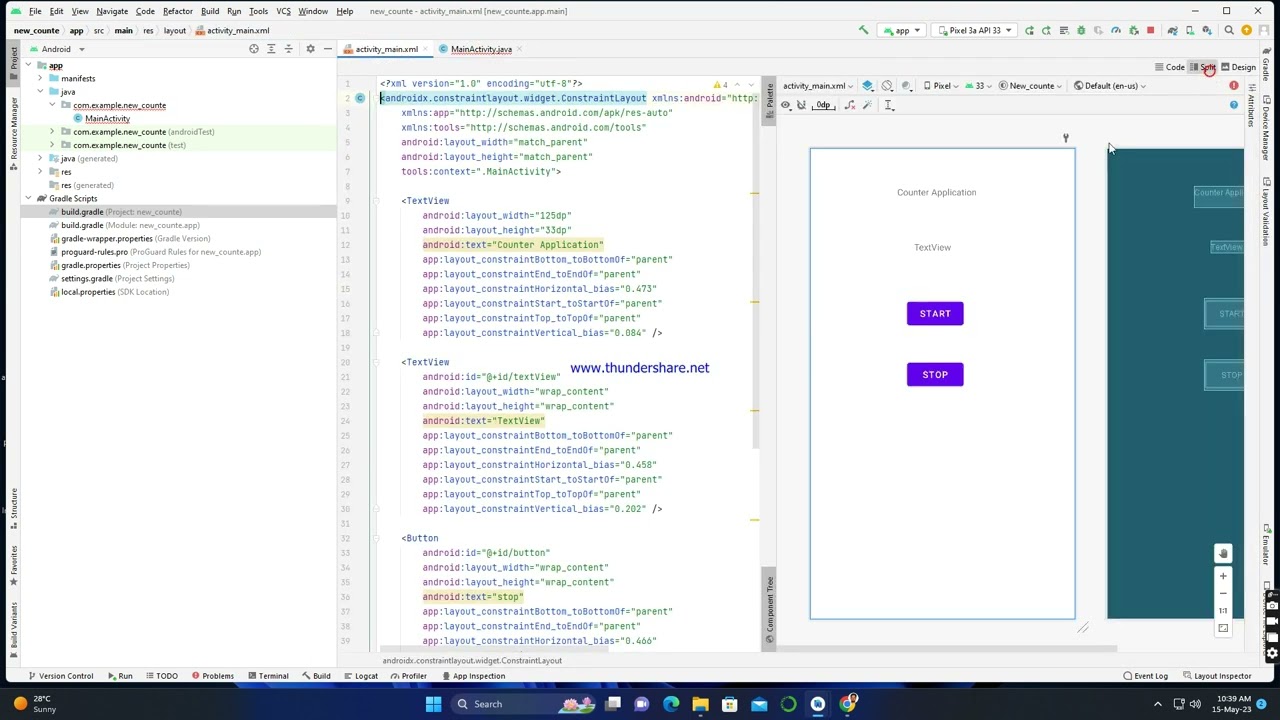
Task: Click Collapse All in project panel
Action: (x=289, y=49)
